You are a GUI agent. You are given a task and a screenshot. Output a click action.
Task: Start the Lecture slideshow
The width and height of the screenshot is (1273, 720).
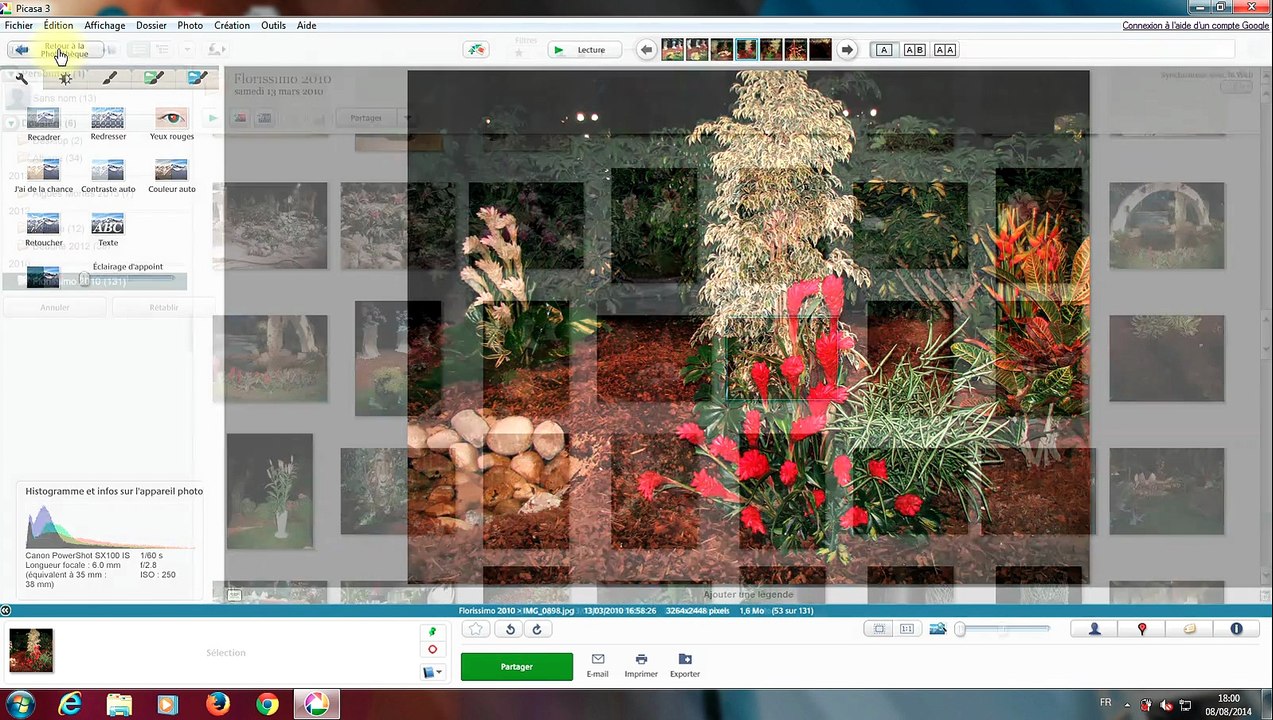(x=583, y=50)
